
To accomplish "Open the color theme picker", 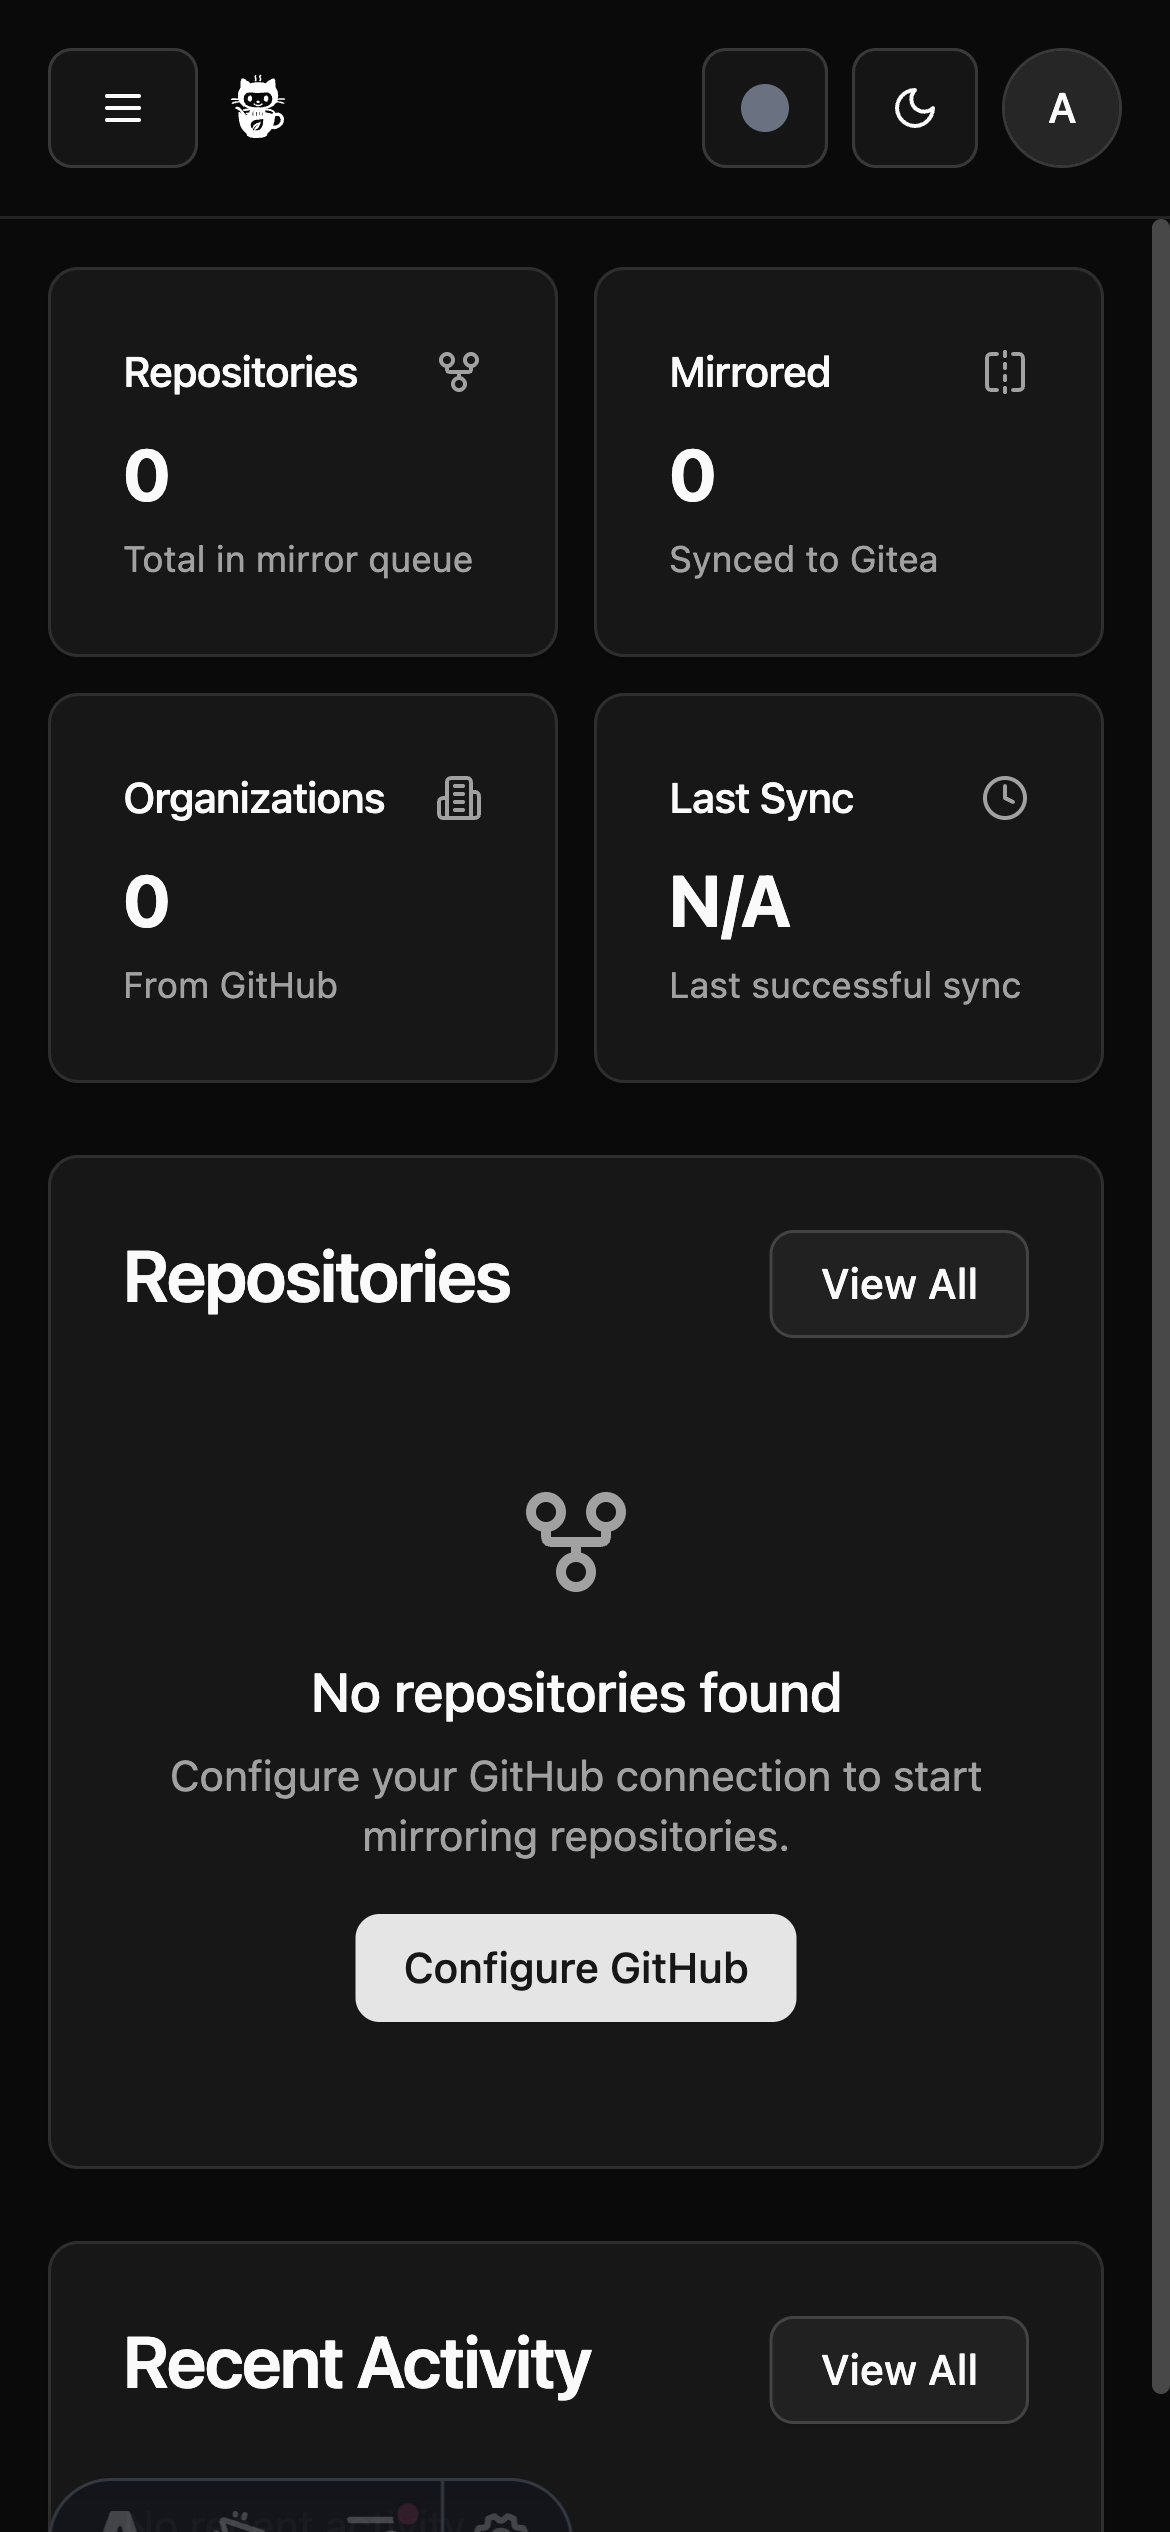I will point(765,108).
